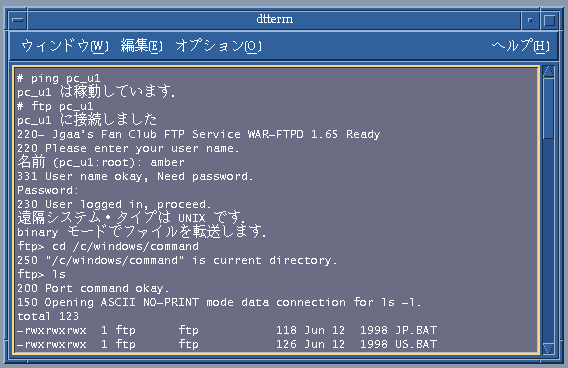Viewport: 568px width, 368px height.
Task: Click the scrollbar up arrow
Action: [x=549, y=71]
